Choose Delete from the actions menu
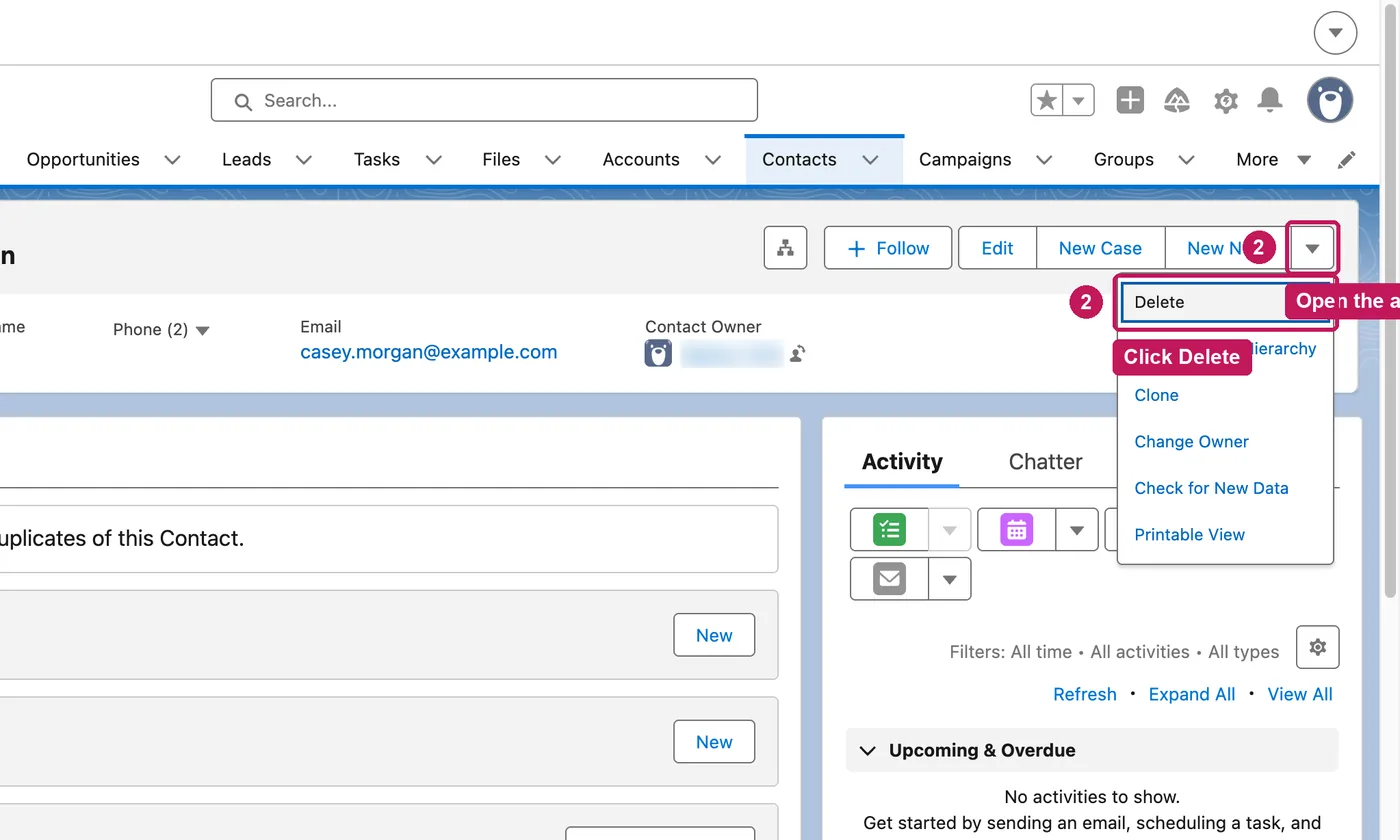Screen dimensions: 1400x840 [1225, 302]
